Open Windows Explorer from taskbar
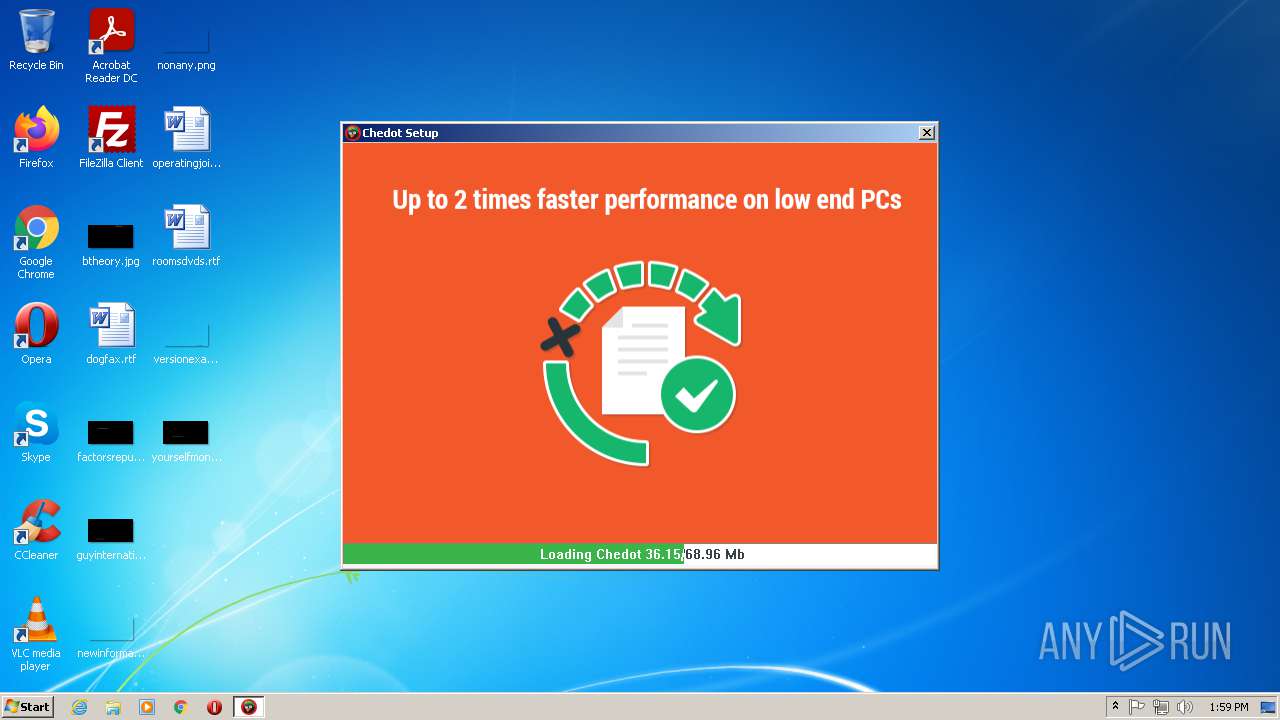This screenshot has width=1280, height=720. pyautogui.click(x=113, y=707)
